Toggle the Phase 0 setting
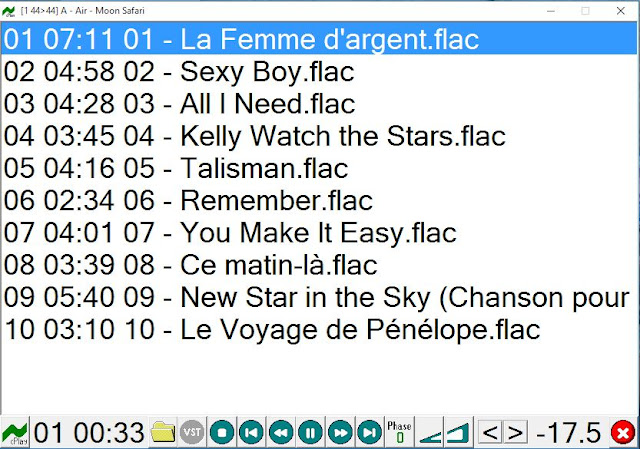This screenshot has width=640, height=449. (x=399, y=432)
